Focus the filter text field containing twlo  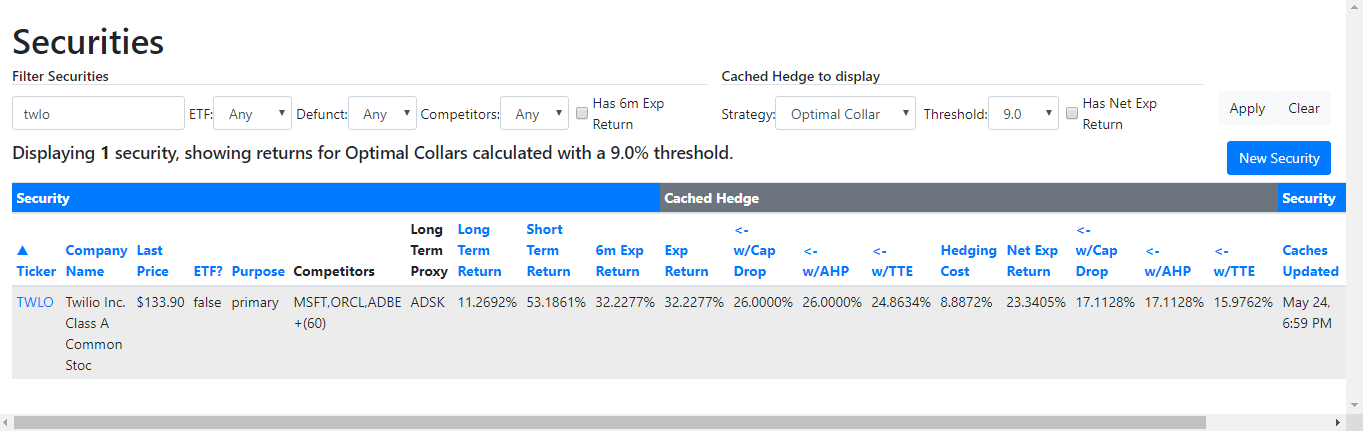tap(98, 114)
